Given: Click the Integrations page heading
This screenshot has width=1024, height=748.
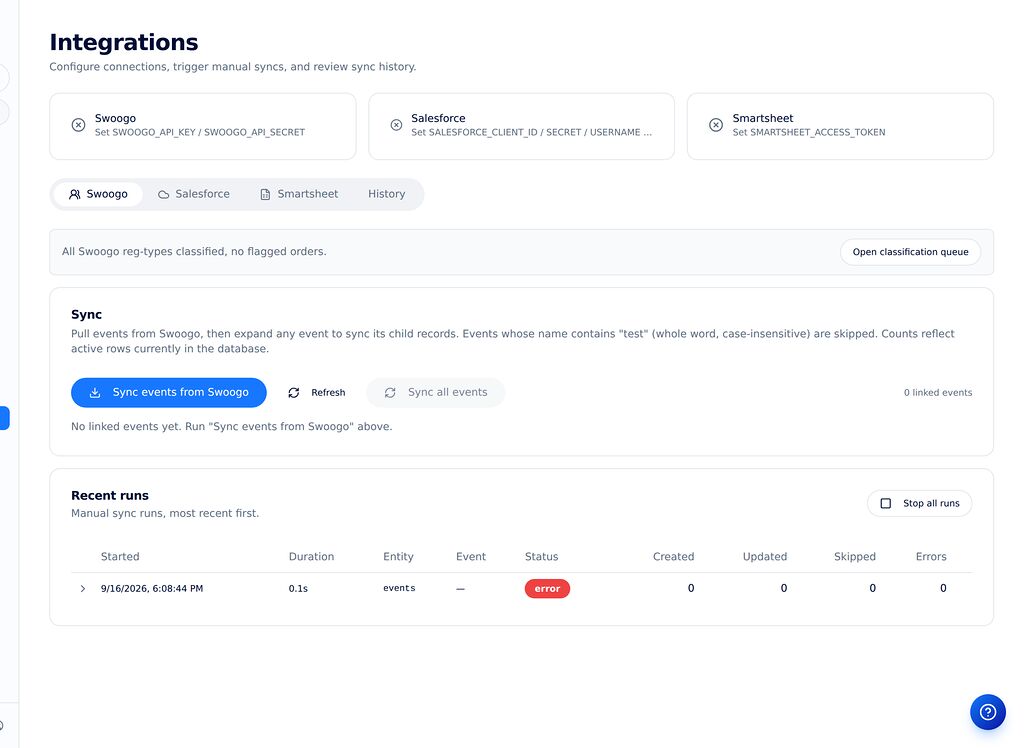Looking at the screenshot, I should (x=124, y=42).
